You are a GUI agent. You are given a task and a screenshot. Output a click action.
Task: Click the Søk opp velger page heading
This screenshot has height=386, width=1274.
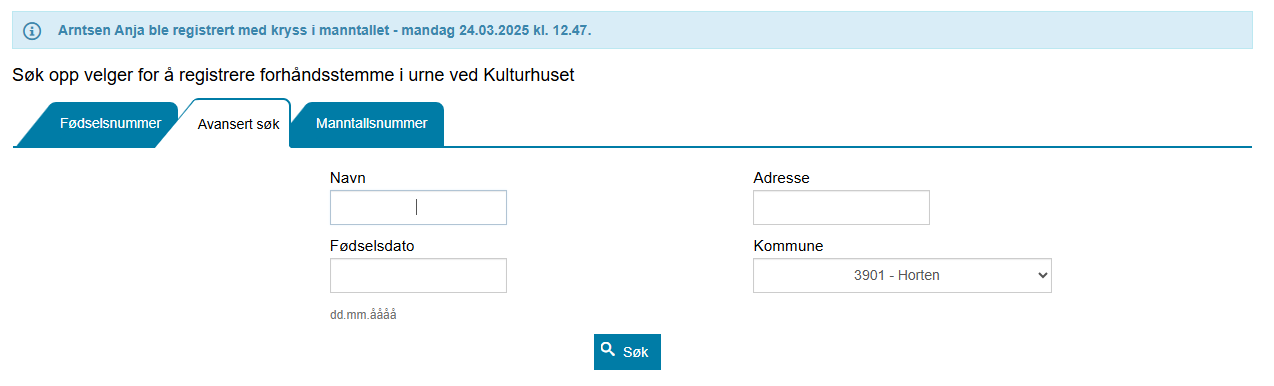294,75
